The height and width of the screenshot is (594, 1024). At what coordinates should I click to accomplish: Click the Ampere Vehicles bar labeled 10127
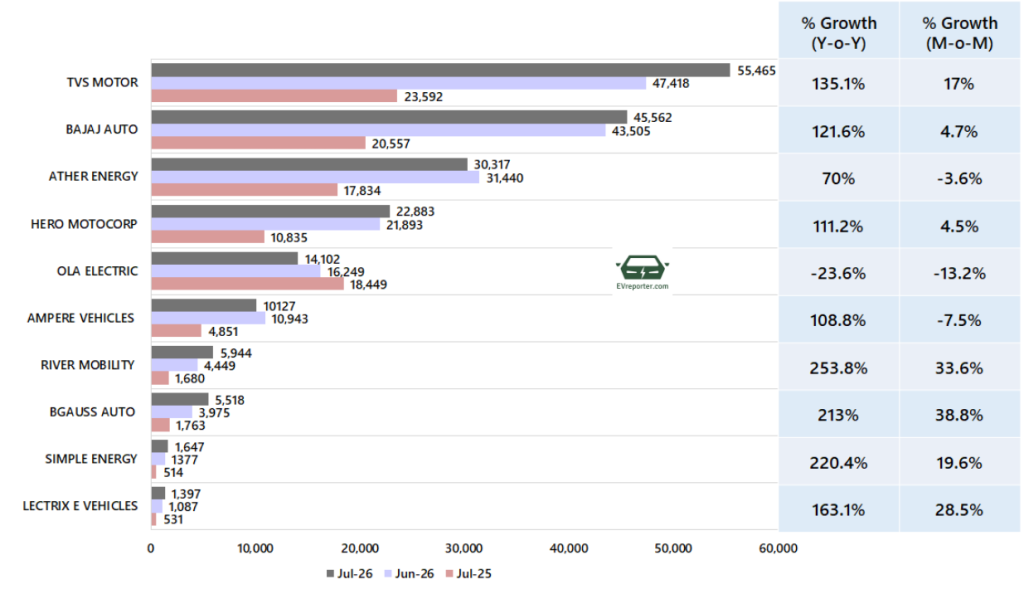pos(204,305)
